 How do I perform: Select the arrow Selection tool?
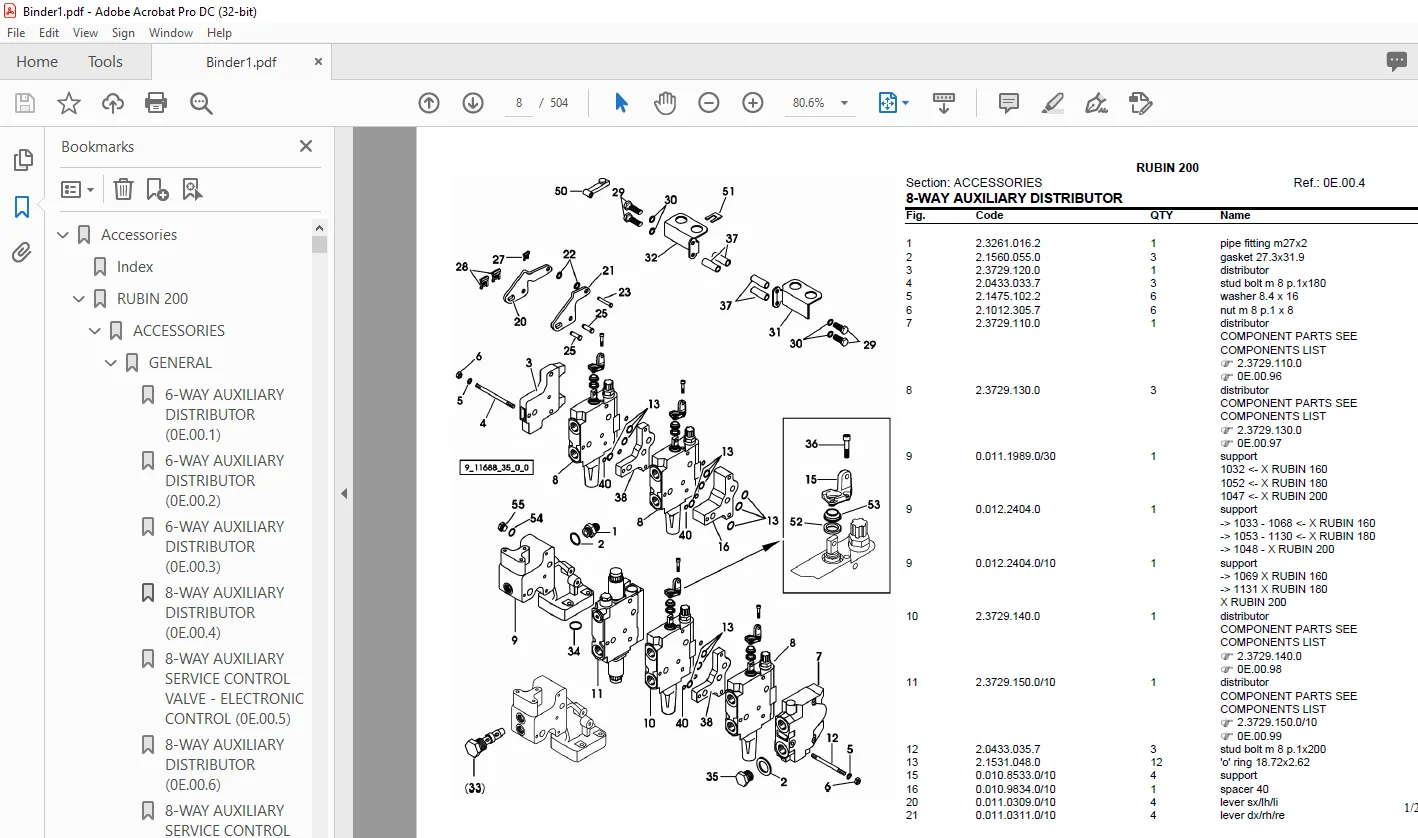pyautogui.click(x=621, y=103)
